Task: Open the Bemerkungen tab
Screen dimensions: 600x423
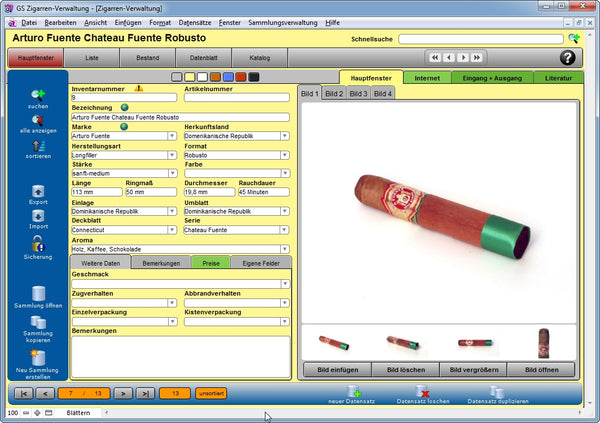Action: [x=161, y=263]
